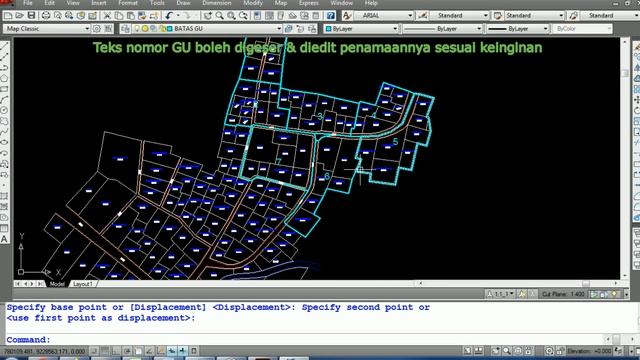Click the cyan ByLayer color swatch
Viewport: 640px width, 360px height.
(328, 29)
